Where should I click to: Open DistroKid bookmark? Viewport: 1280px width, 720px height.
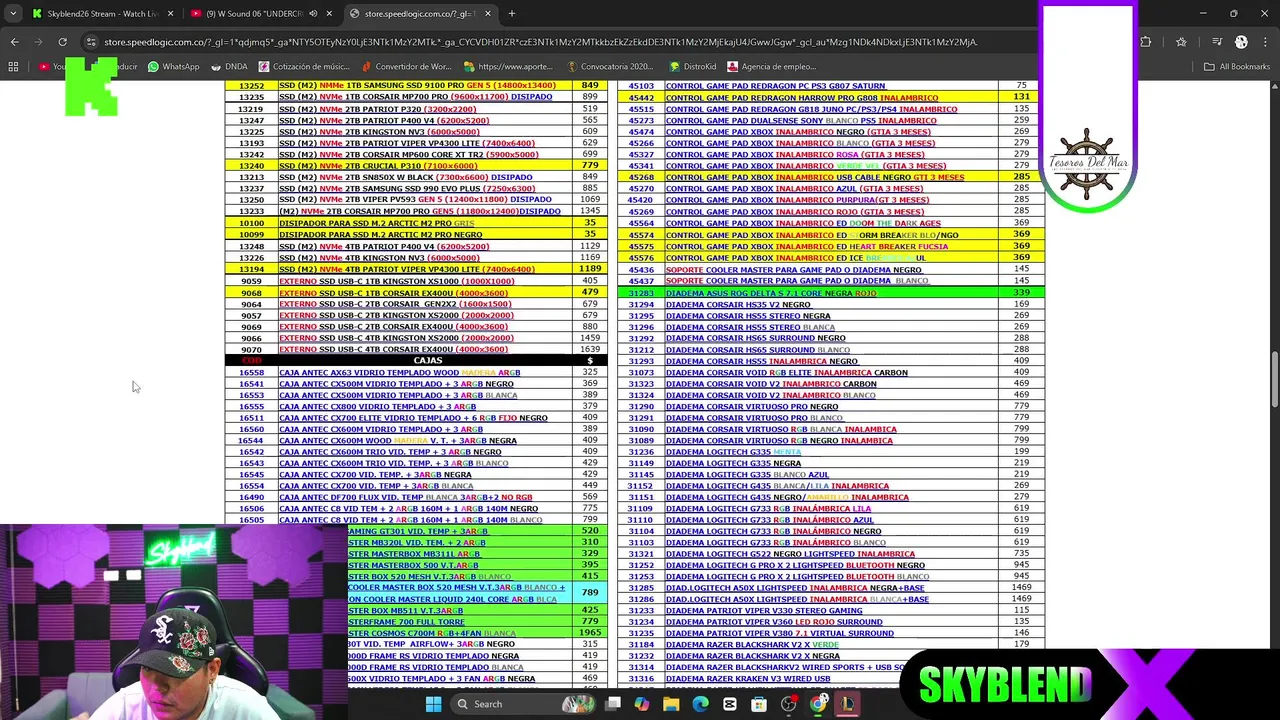(691, 67)
